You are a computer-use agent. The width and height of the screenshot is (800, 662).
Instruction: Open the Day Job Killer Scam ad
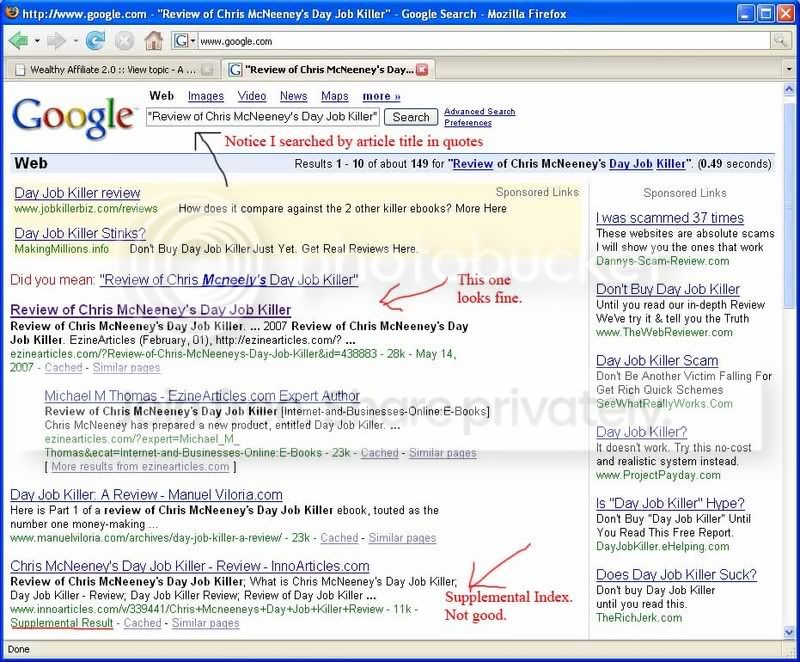tap(657, 361)
